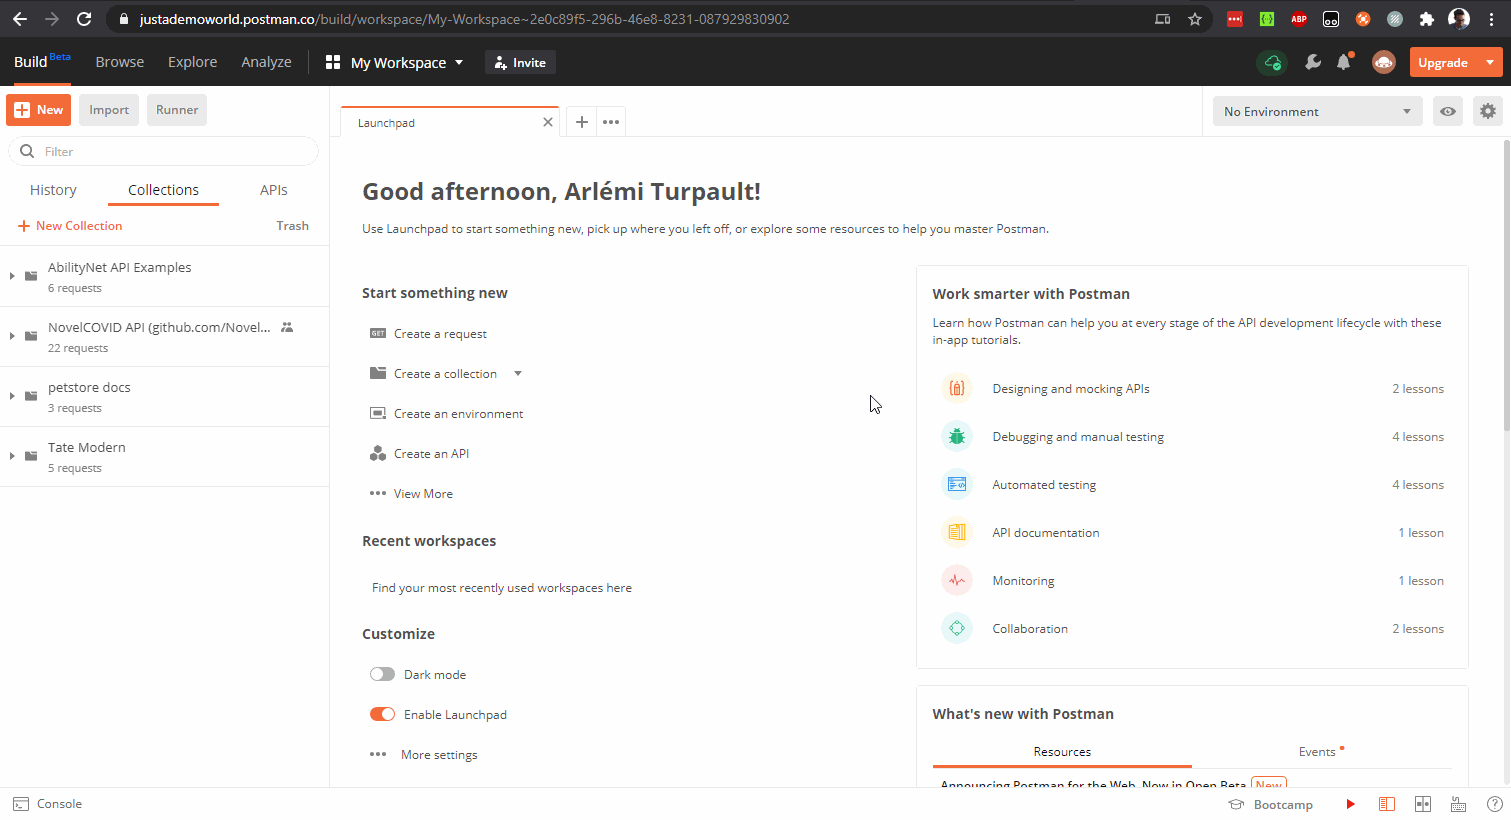This screenshot has width=1511, height=820.
Task: Open the No Environment dropdown
Action: point(1316,111)
